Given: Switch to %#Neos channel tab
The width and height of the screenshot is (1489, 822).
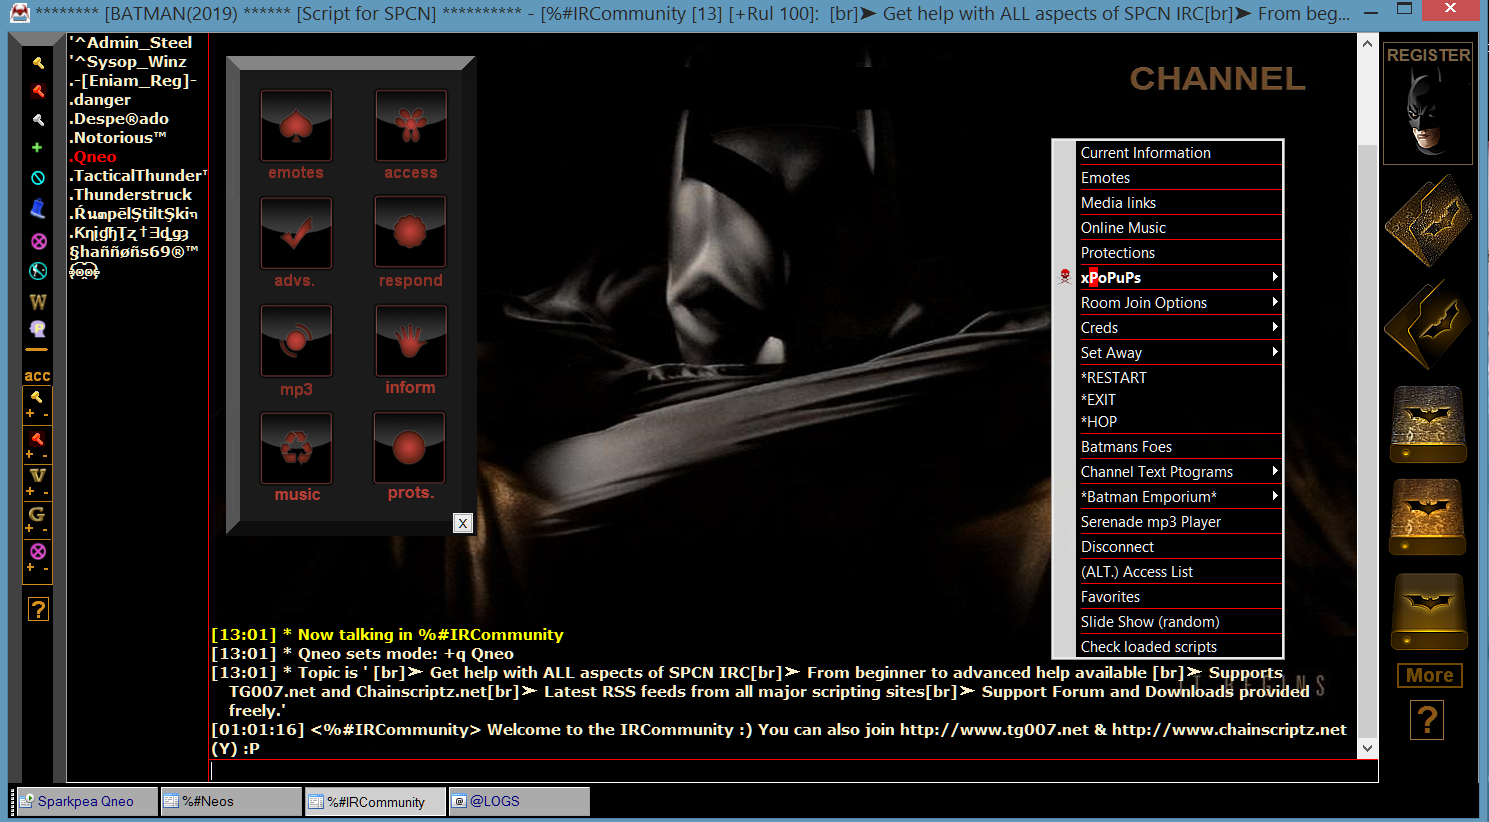Looking at the screenshot, I should pyautogui.click(x=231, y=801).
